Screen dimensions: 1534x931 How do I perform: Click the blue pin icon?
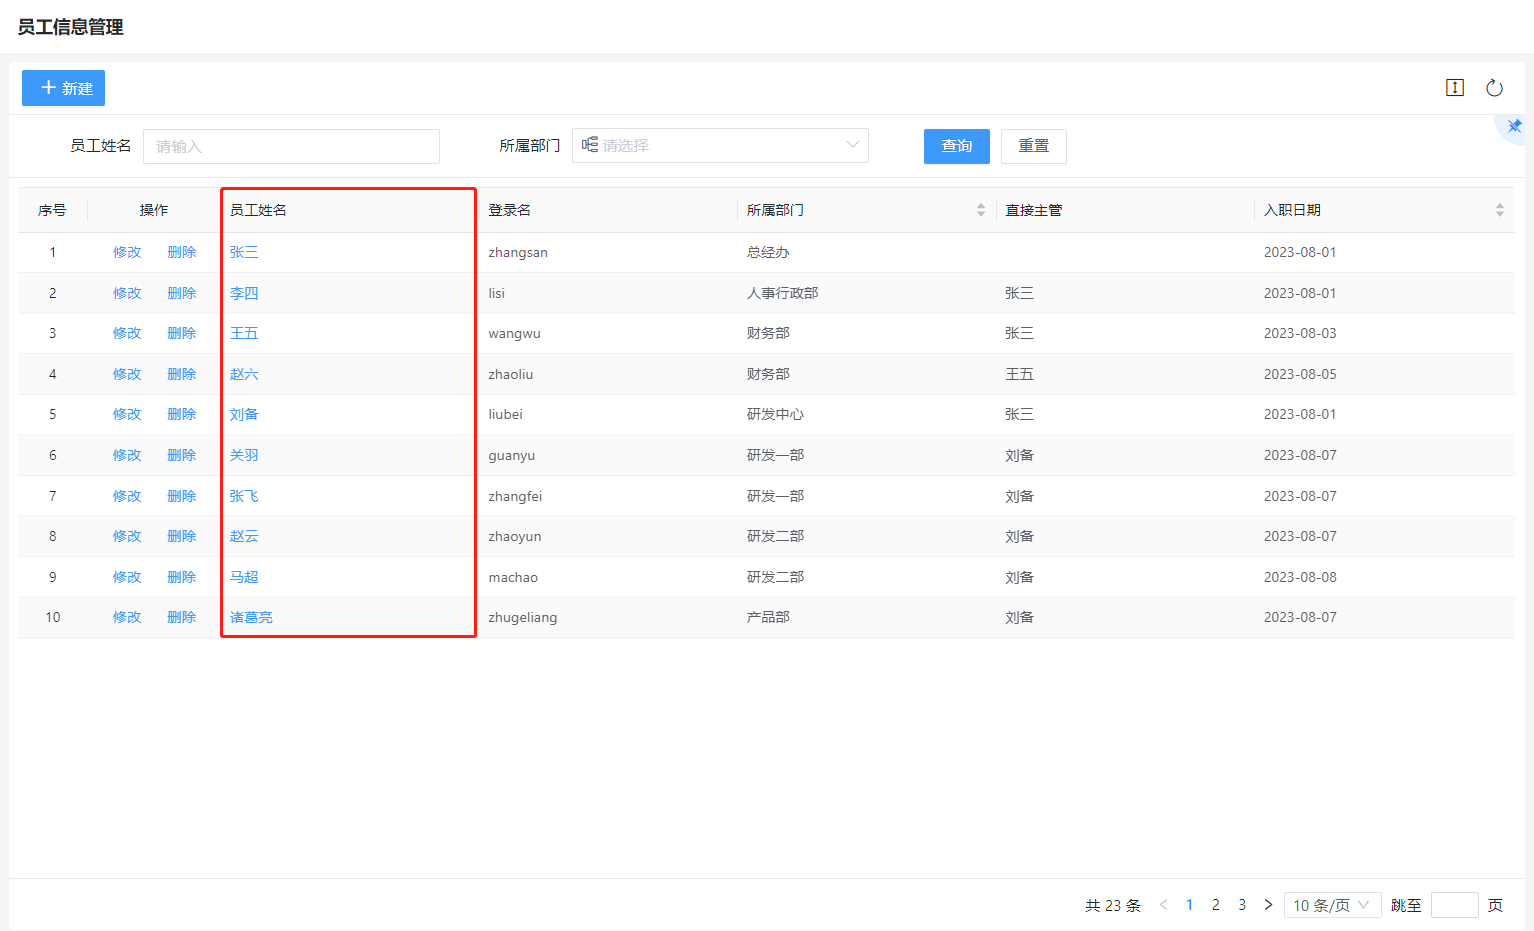[x=1514, y=127]
